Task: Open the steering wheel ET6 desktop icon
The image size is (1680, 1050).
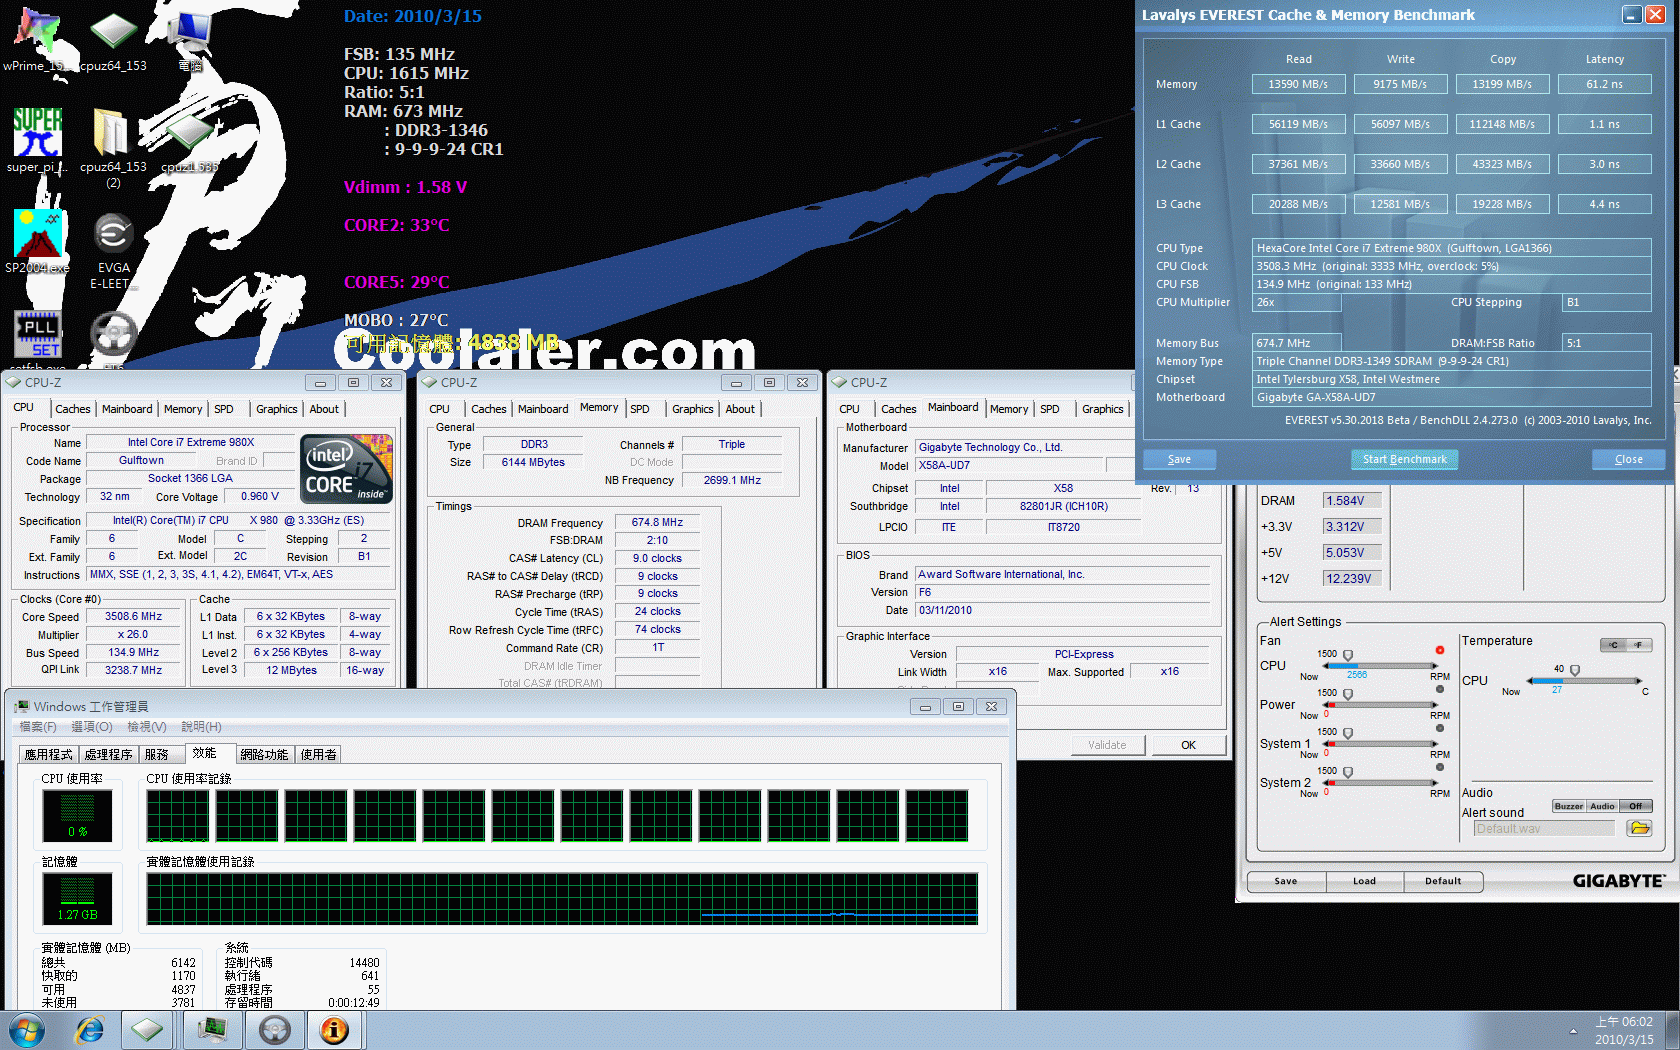Action: coord(113,335)
